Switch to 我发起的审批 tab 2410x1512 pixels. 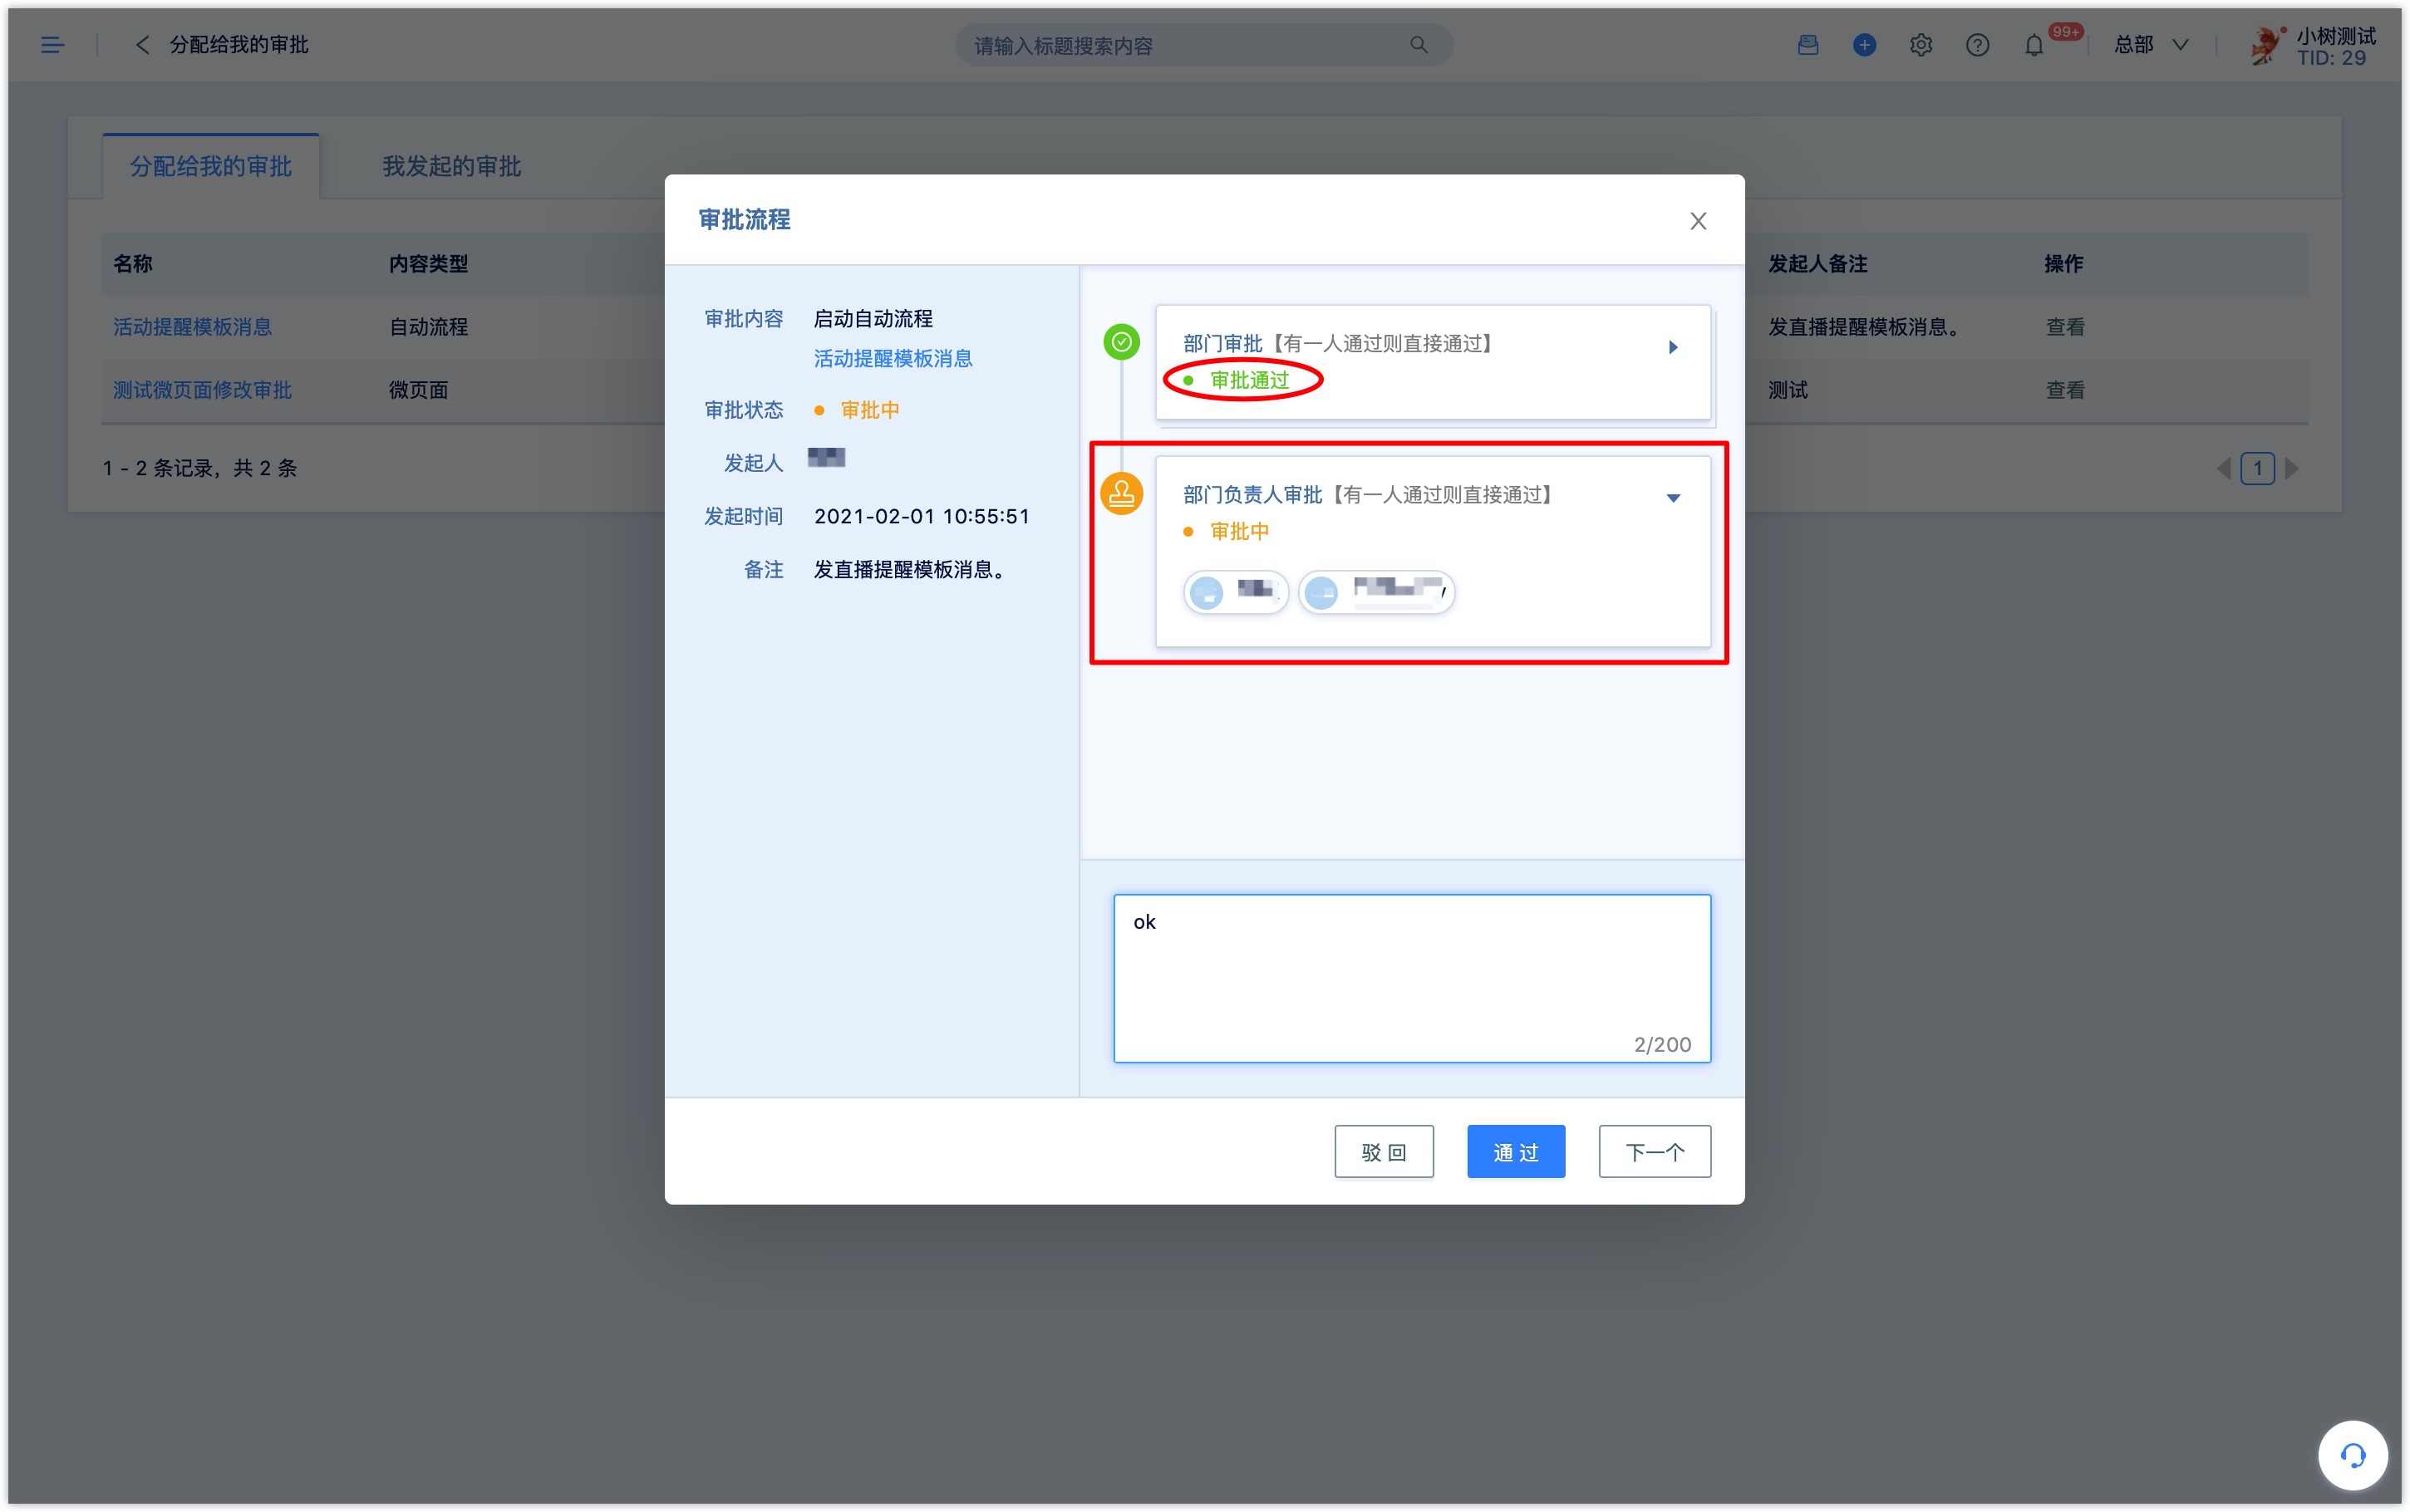point(451,166)
